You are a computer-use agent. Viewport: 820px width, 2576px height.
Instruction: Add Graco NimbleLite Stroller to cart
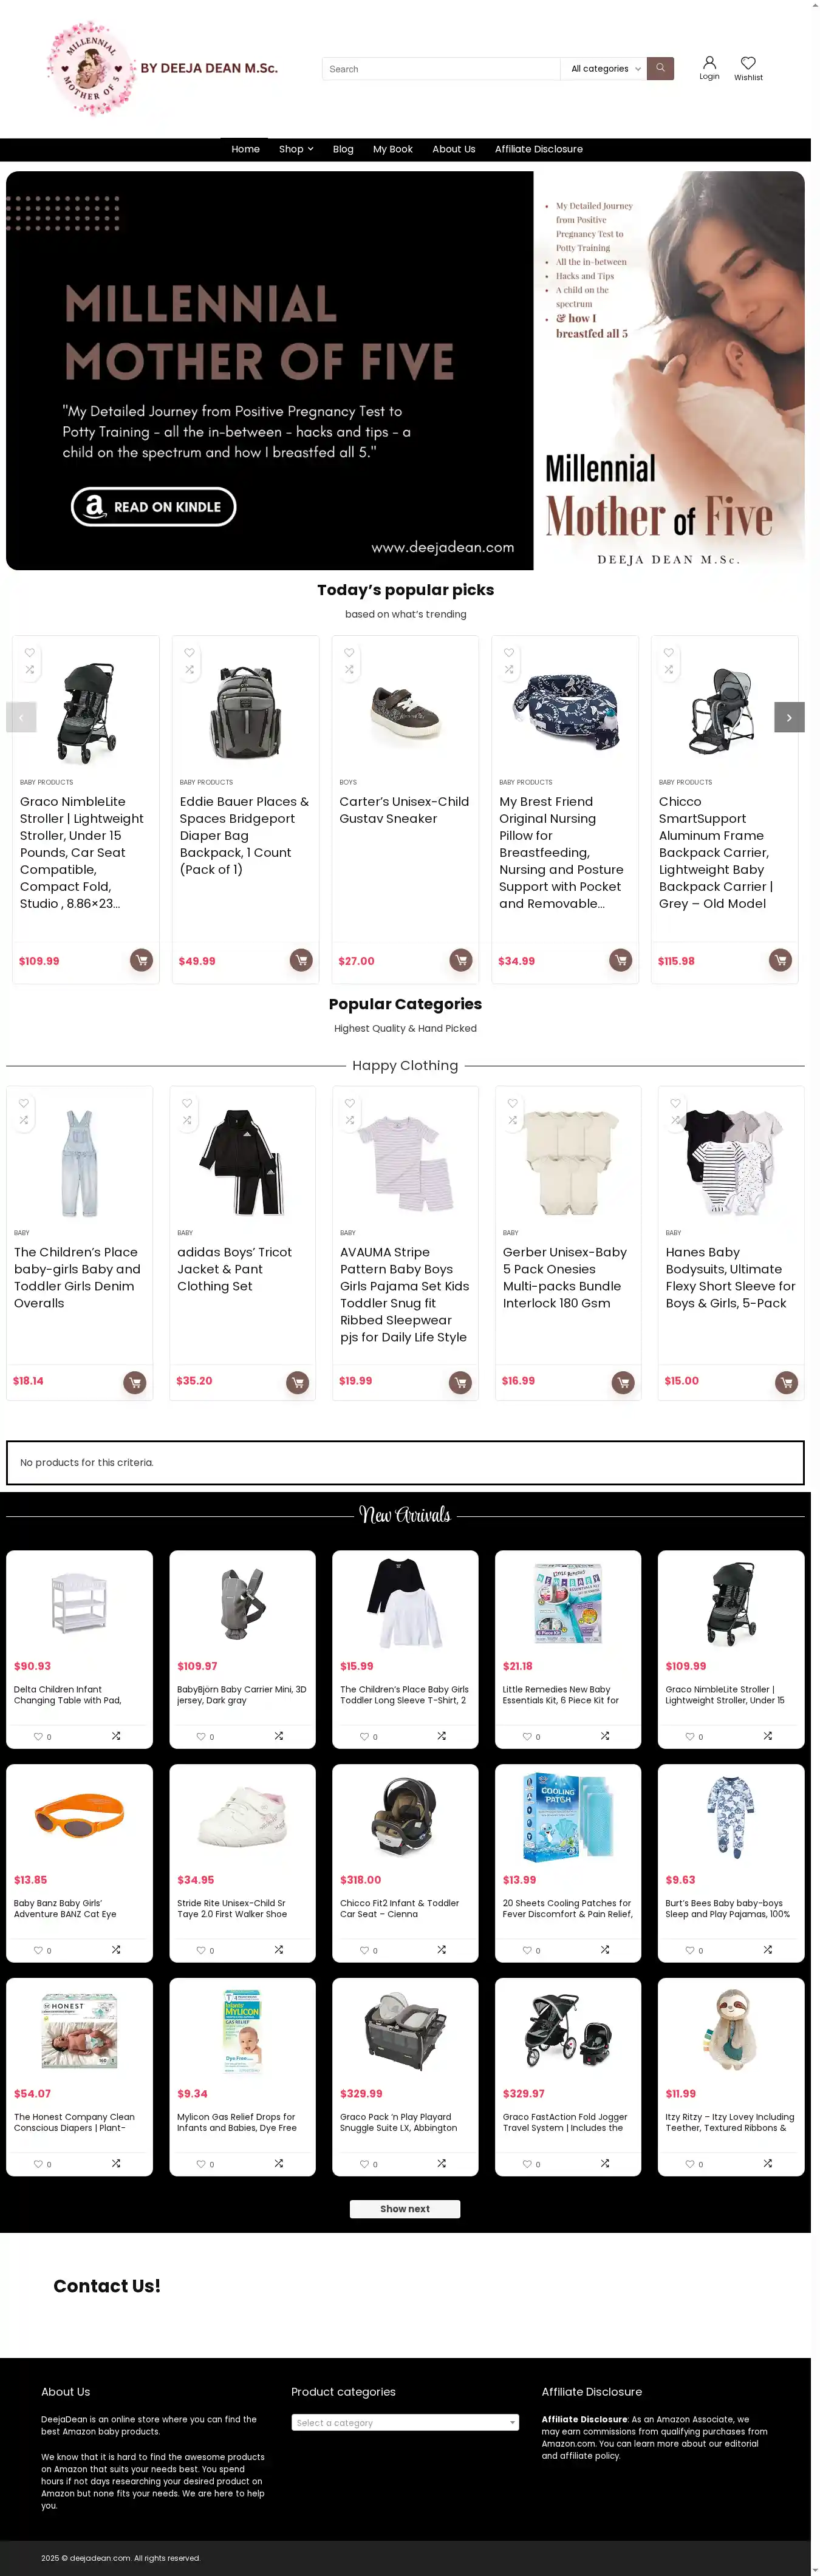point(142,960)
